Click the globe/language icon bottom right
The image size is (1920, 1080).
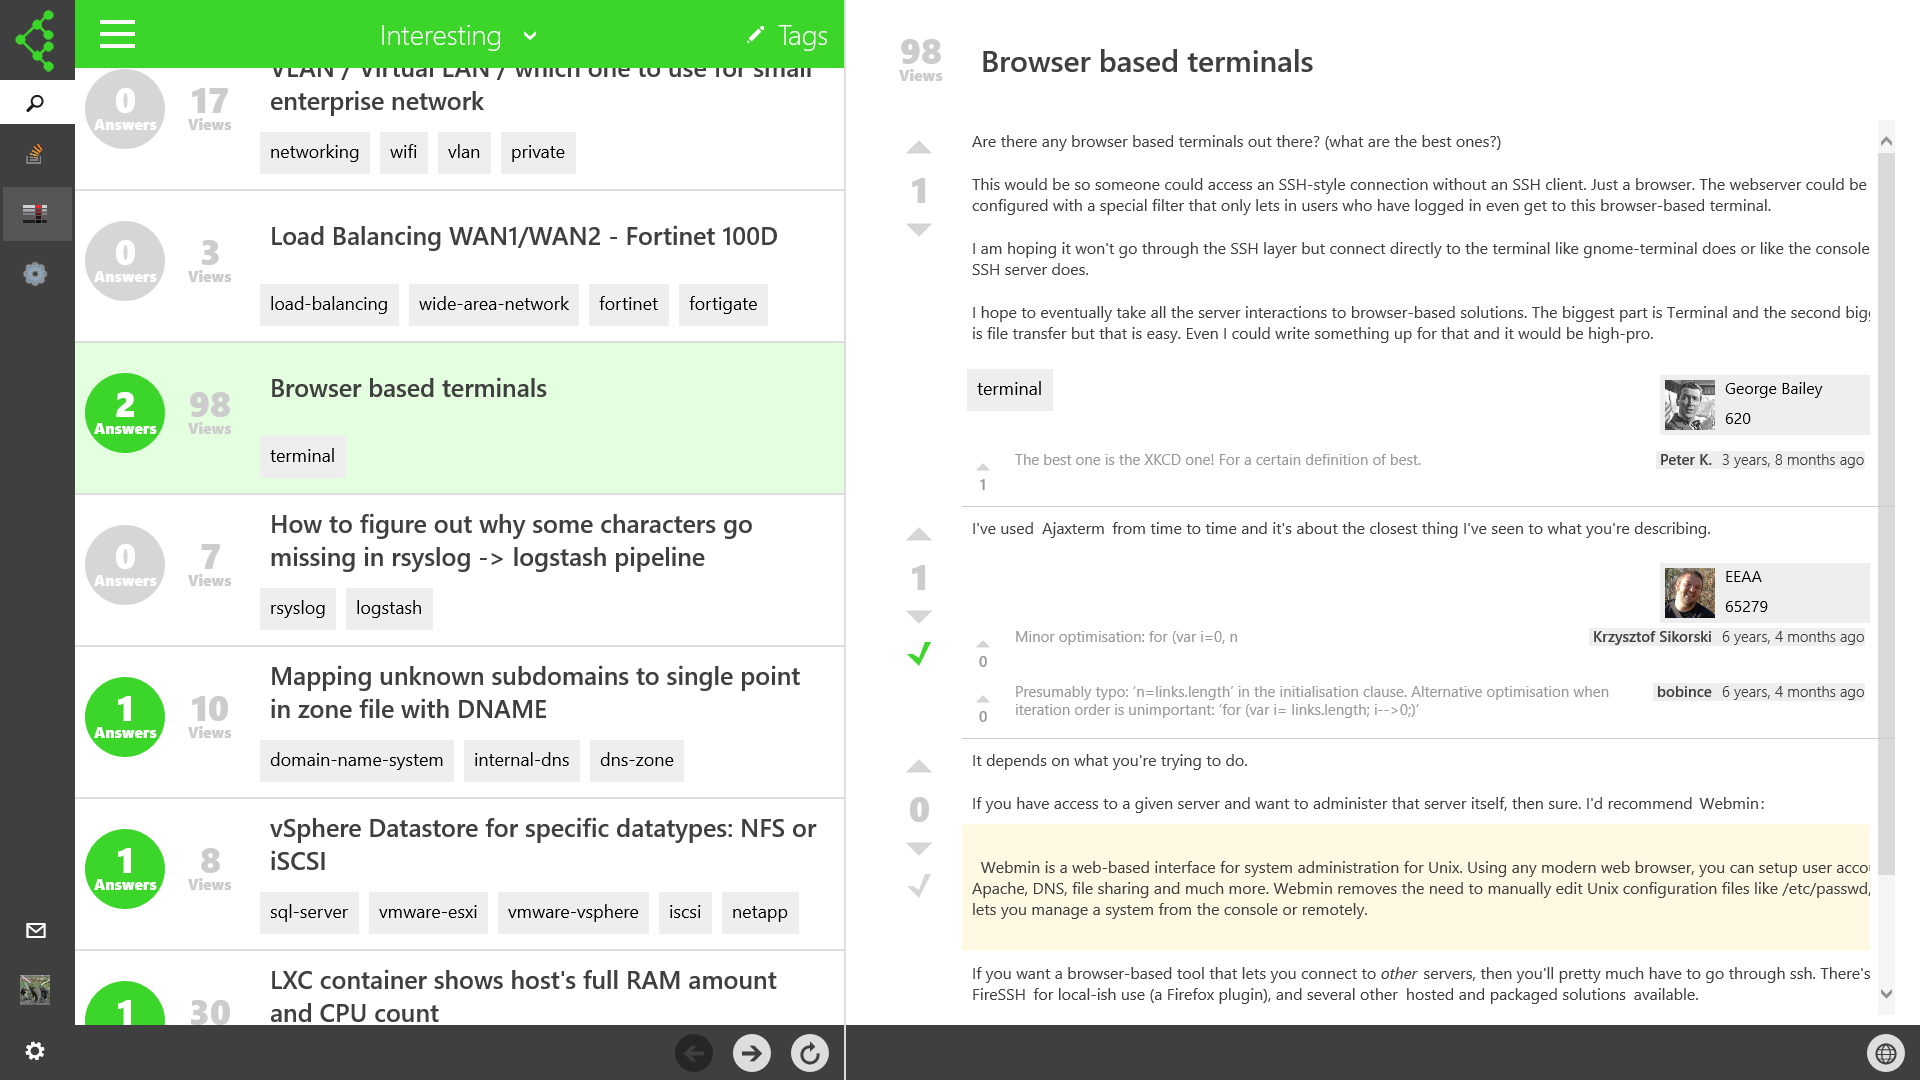coord(1884,1052)
